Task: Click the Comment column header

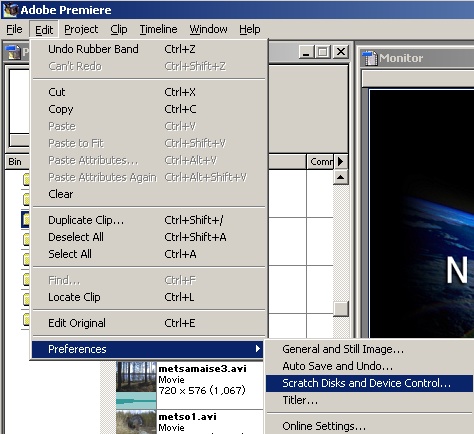Action: tap(320, 162)
